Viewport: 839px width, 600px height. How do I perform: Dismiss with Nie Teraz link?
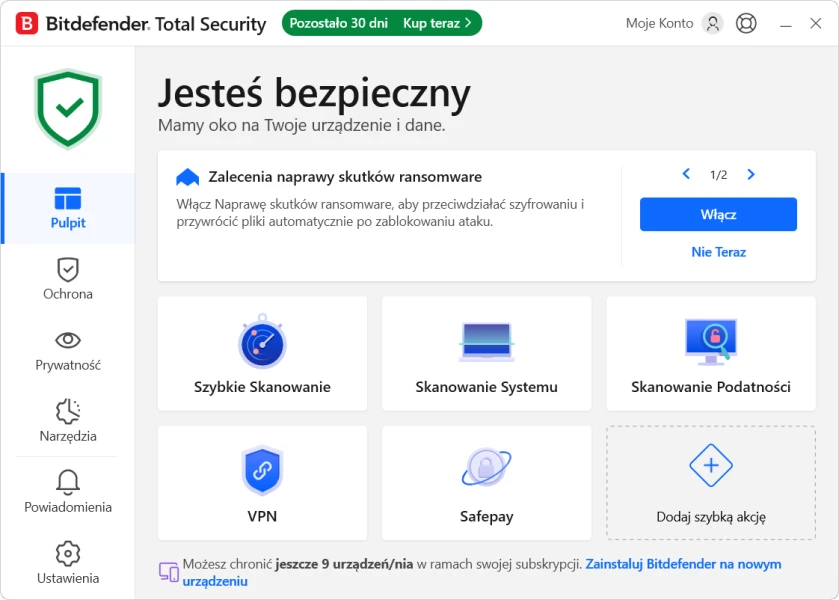pos(718,252)
